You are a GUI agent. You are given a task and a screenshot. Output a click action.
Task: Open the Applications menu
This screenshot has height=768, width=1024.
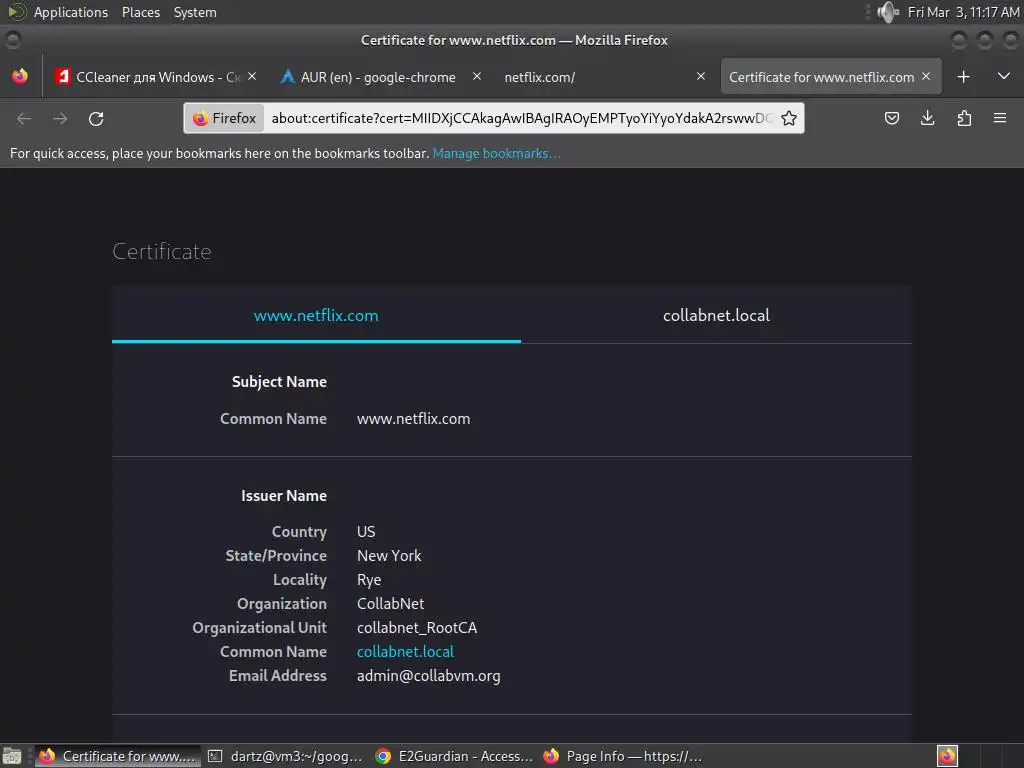pyautogui.click(x=71, y=12)
